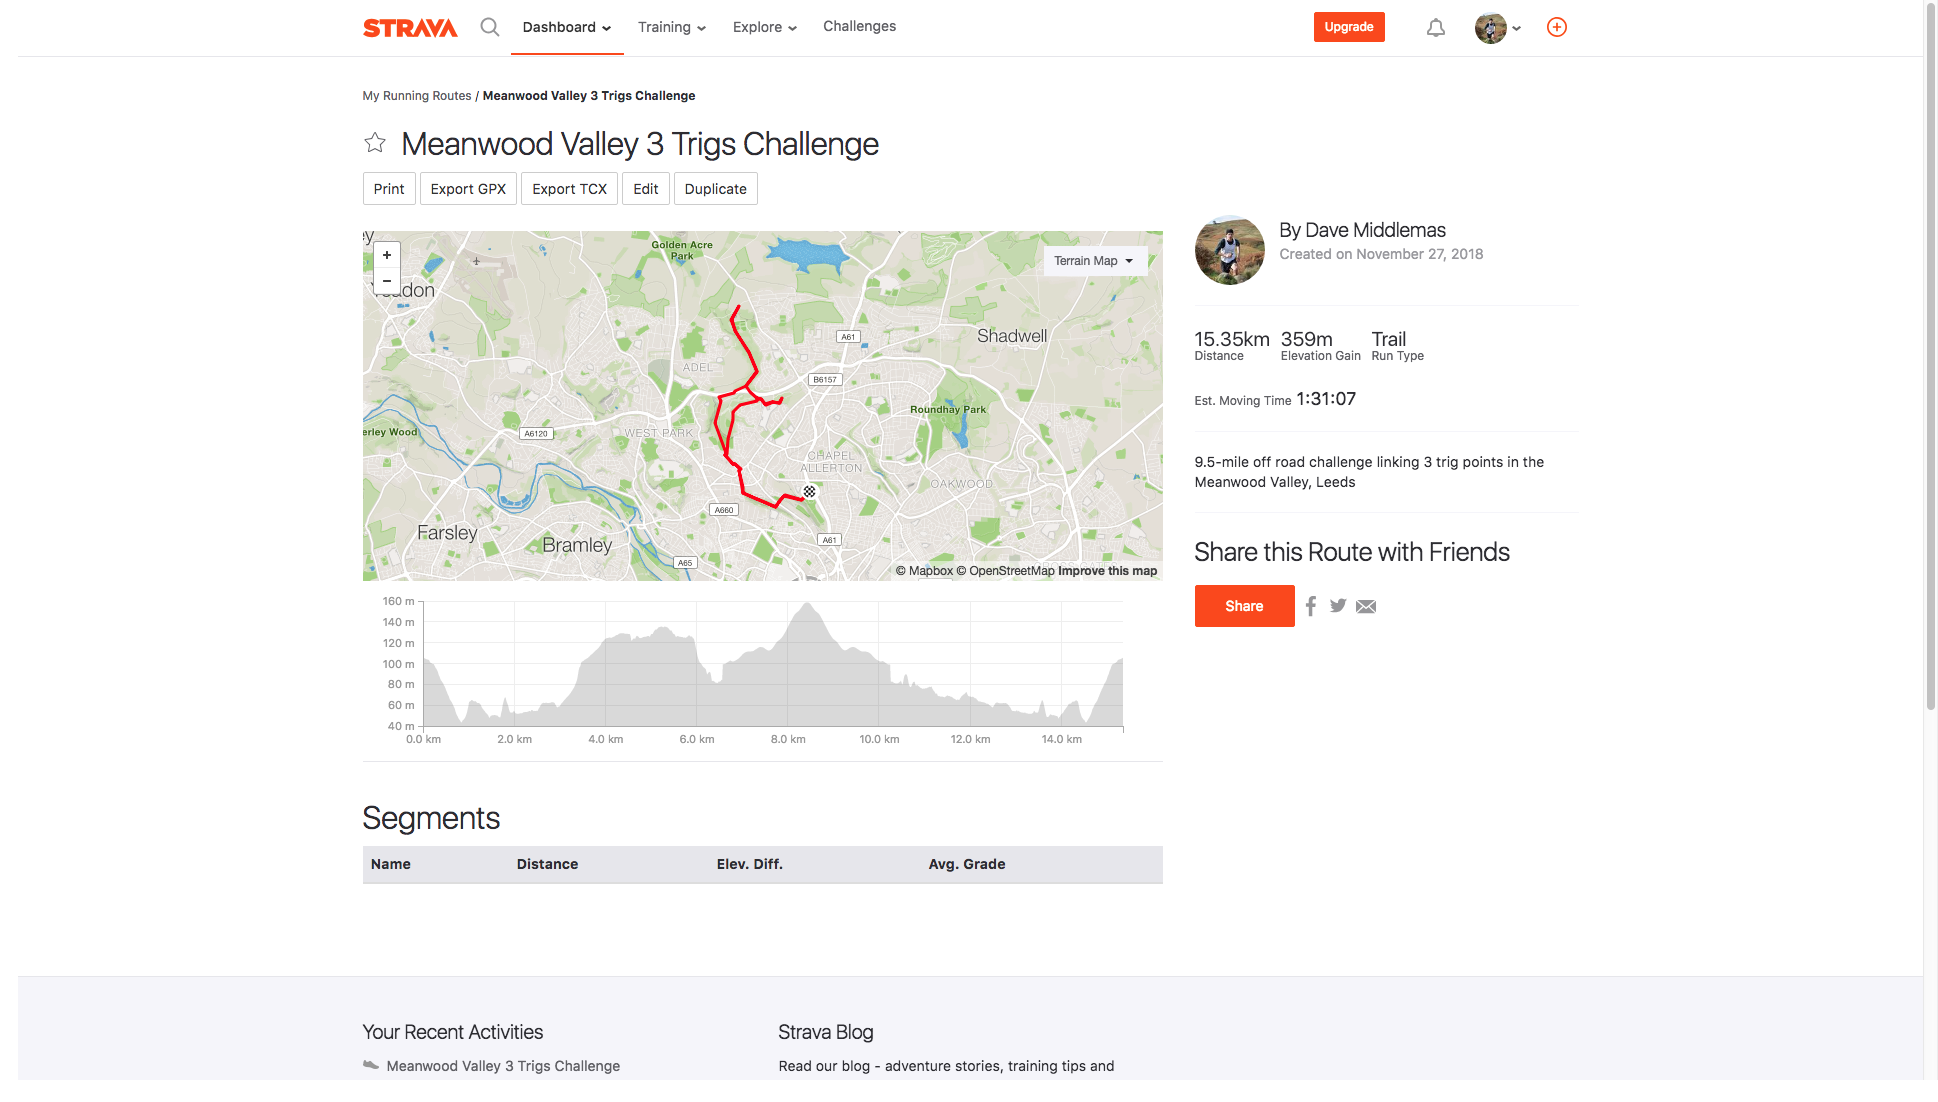Go to the Challenges tab
The image size is (1938, 1102).
click(859, 26)
